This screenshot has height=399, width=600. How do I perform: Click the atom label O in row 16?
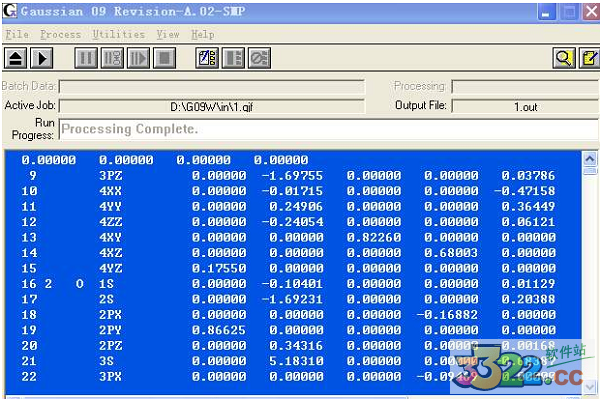79,284
